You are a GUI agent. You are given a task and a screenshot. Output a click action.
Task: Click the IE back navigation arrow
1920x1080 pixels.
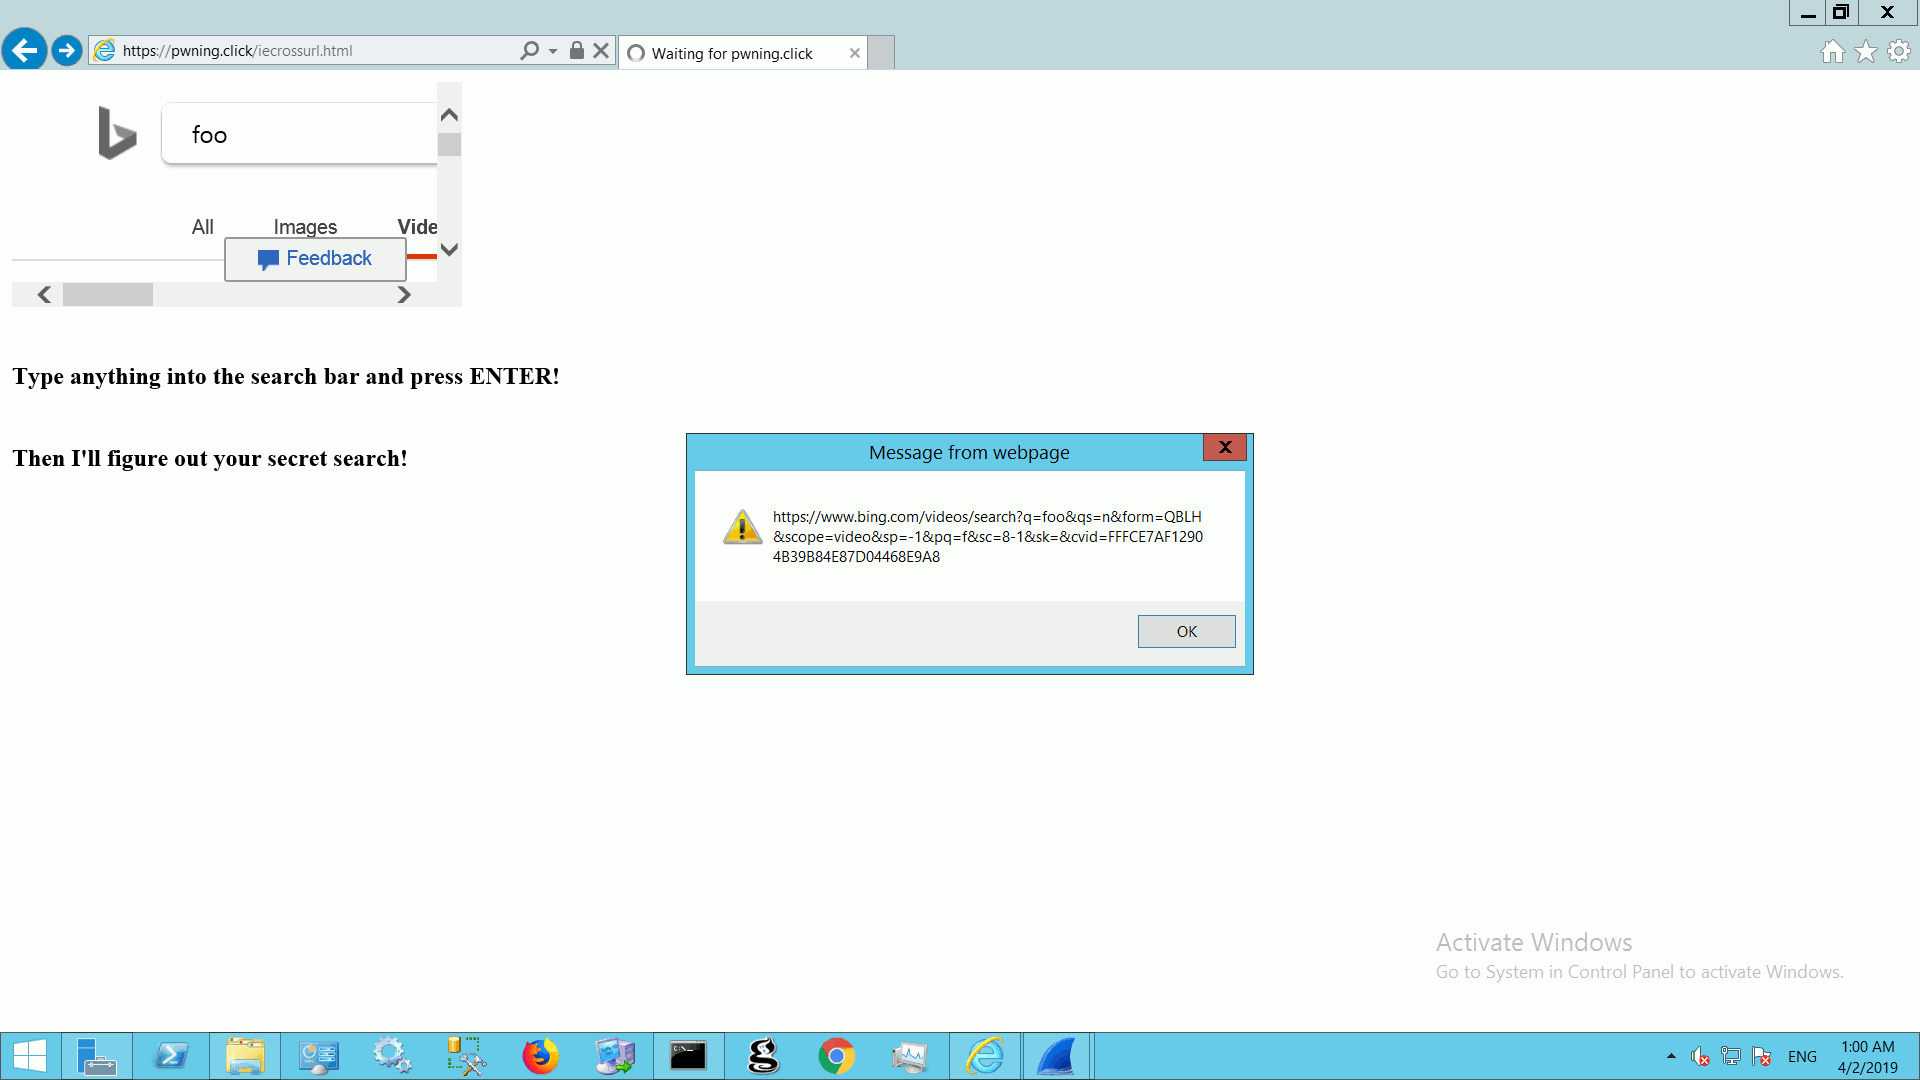click(24, 50)
